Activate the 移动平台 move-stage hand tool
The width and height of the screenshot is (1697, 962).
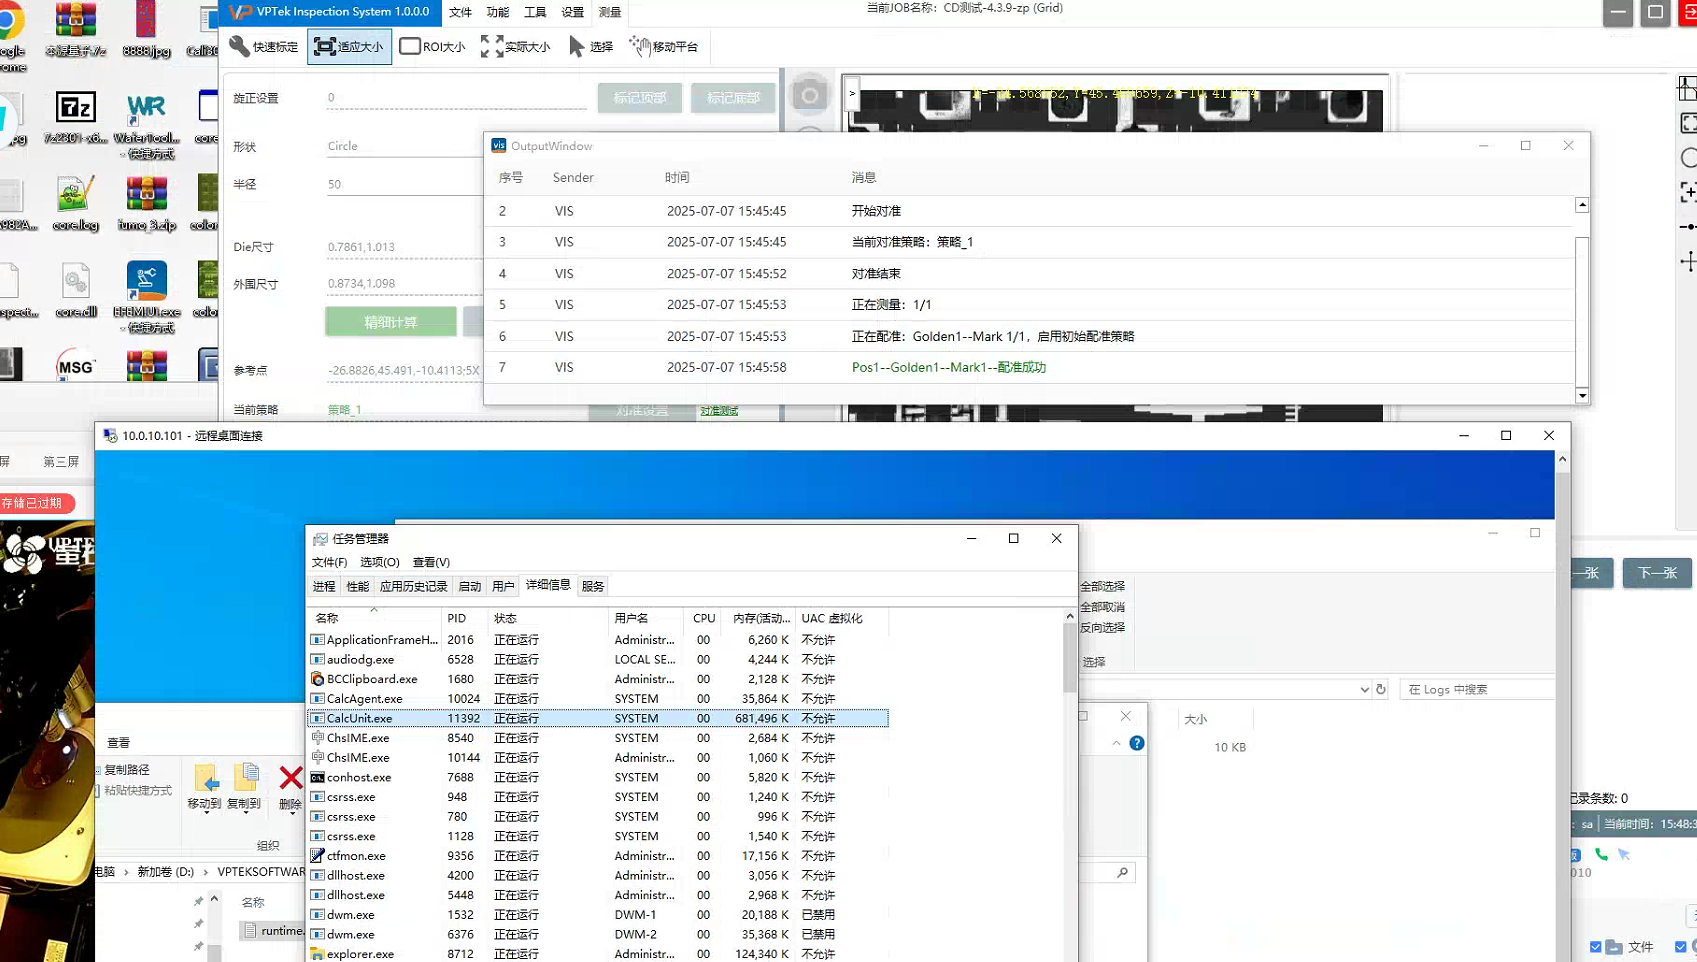664,46
